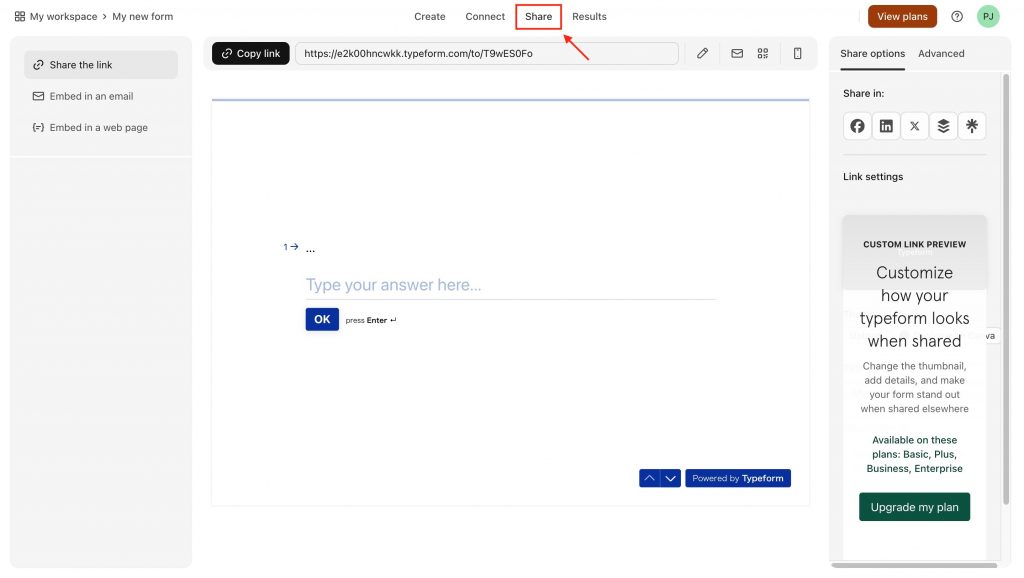Image resolution: width=1024 pixels, height=578 pixels.
Task: Switch to the Advanced tab
Action: pos(941,54)
